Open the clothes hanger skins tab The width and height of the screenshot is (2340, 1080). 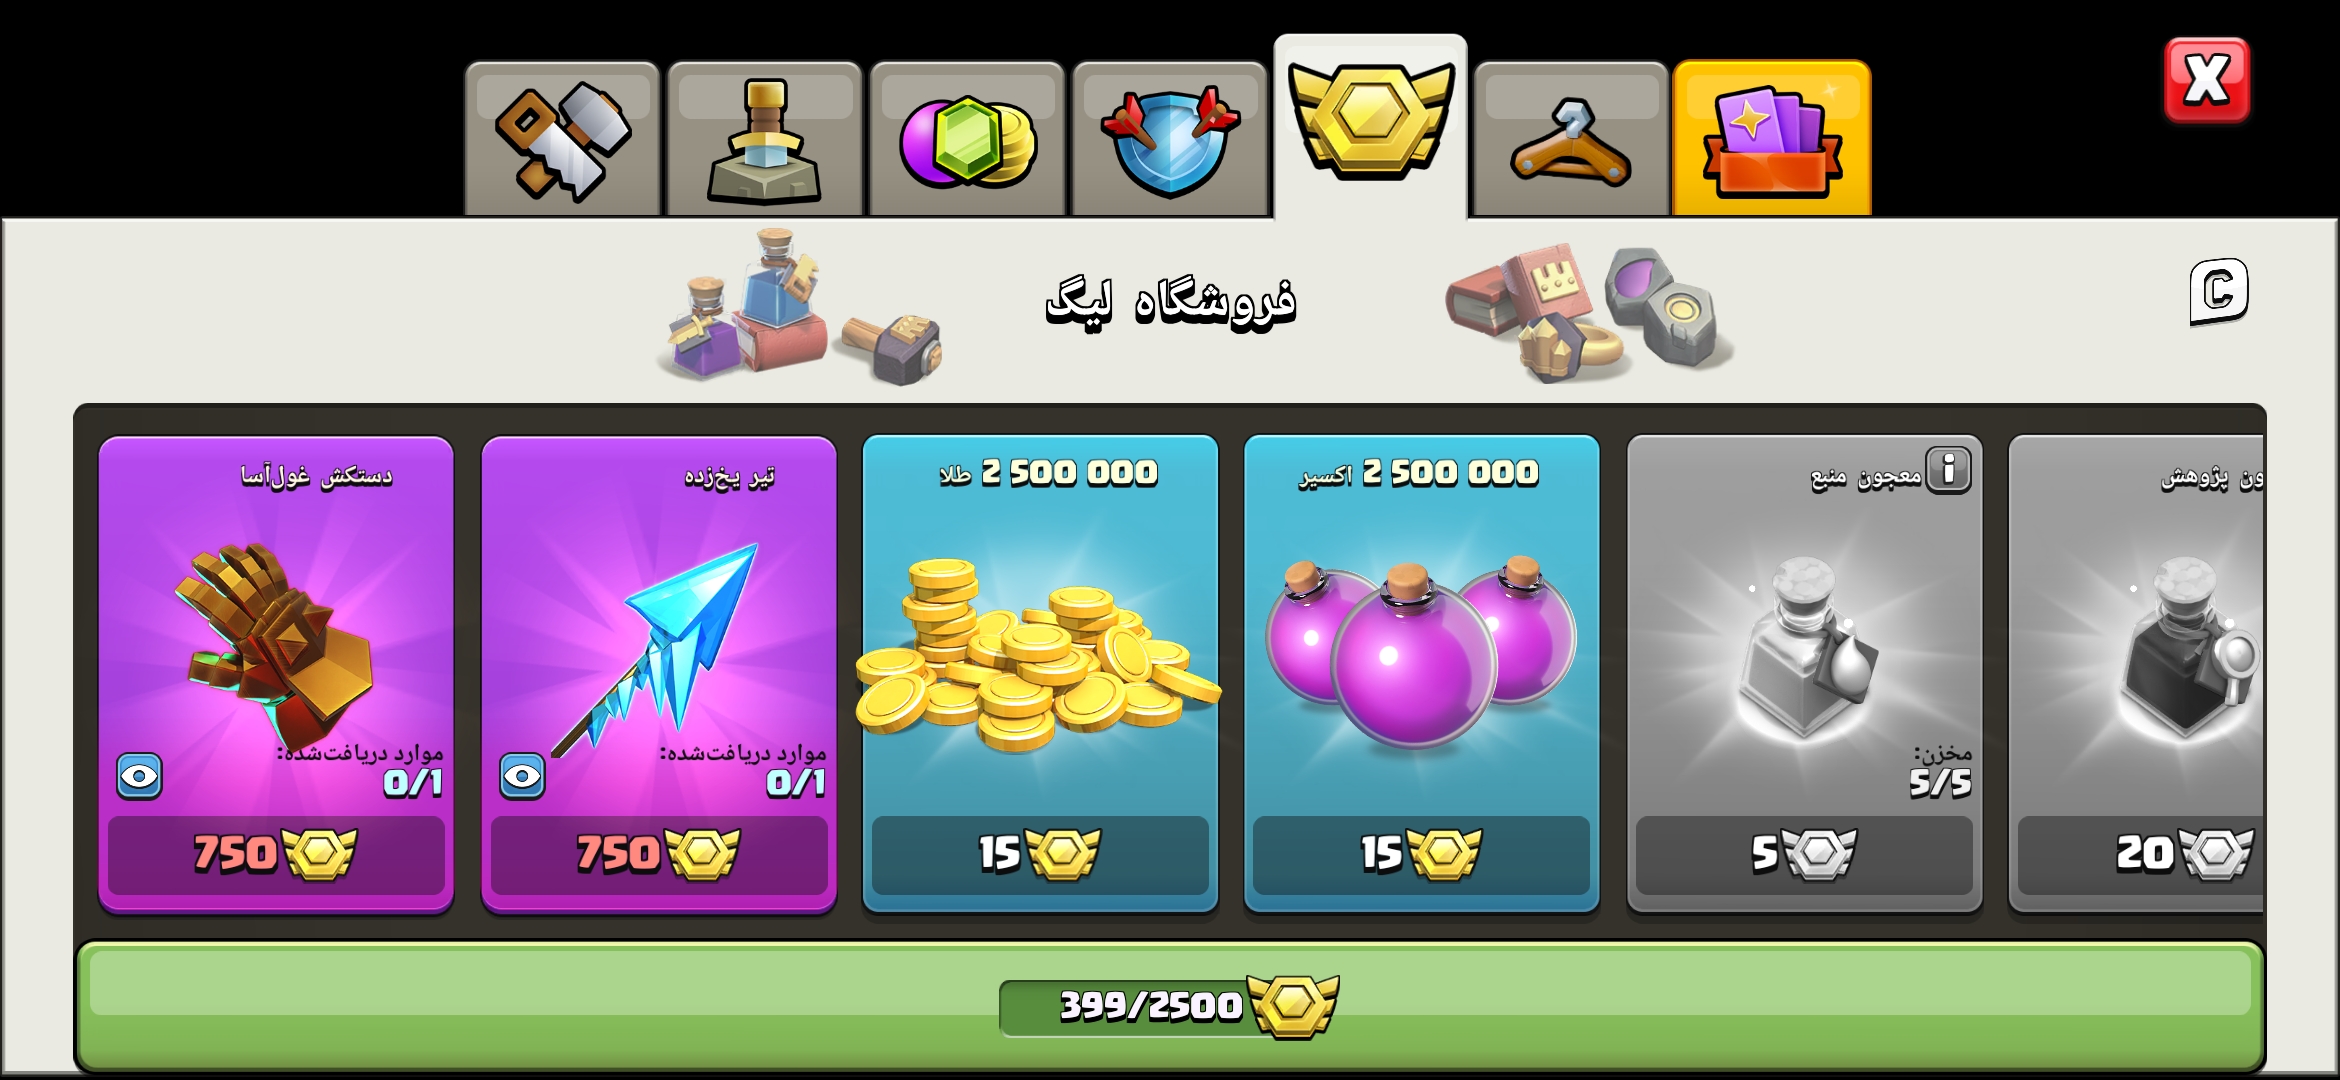1571,139
